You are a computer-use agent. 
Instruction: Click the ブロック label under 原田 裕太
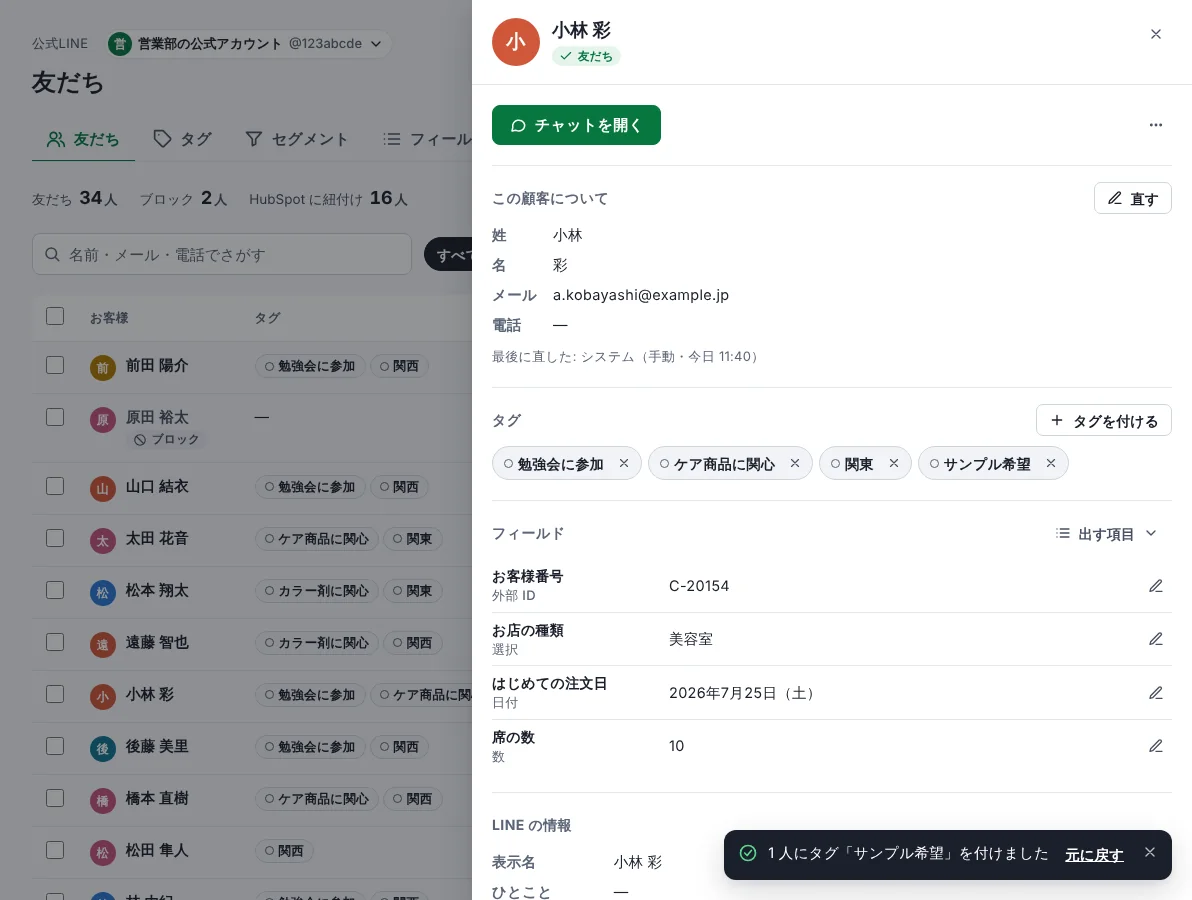pos(166,439)
